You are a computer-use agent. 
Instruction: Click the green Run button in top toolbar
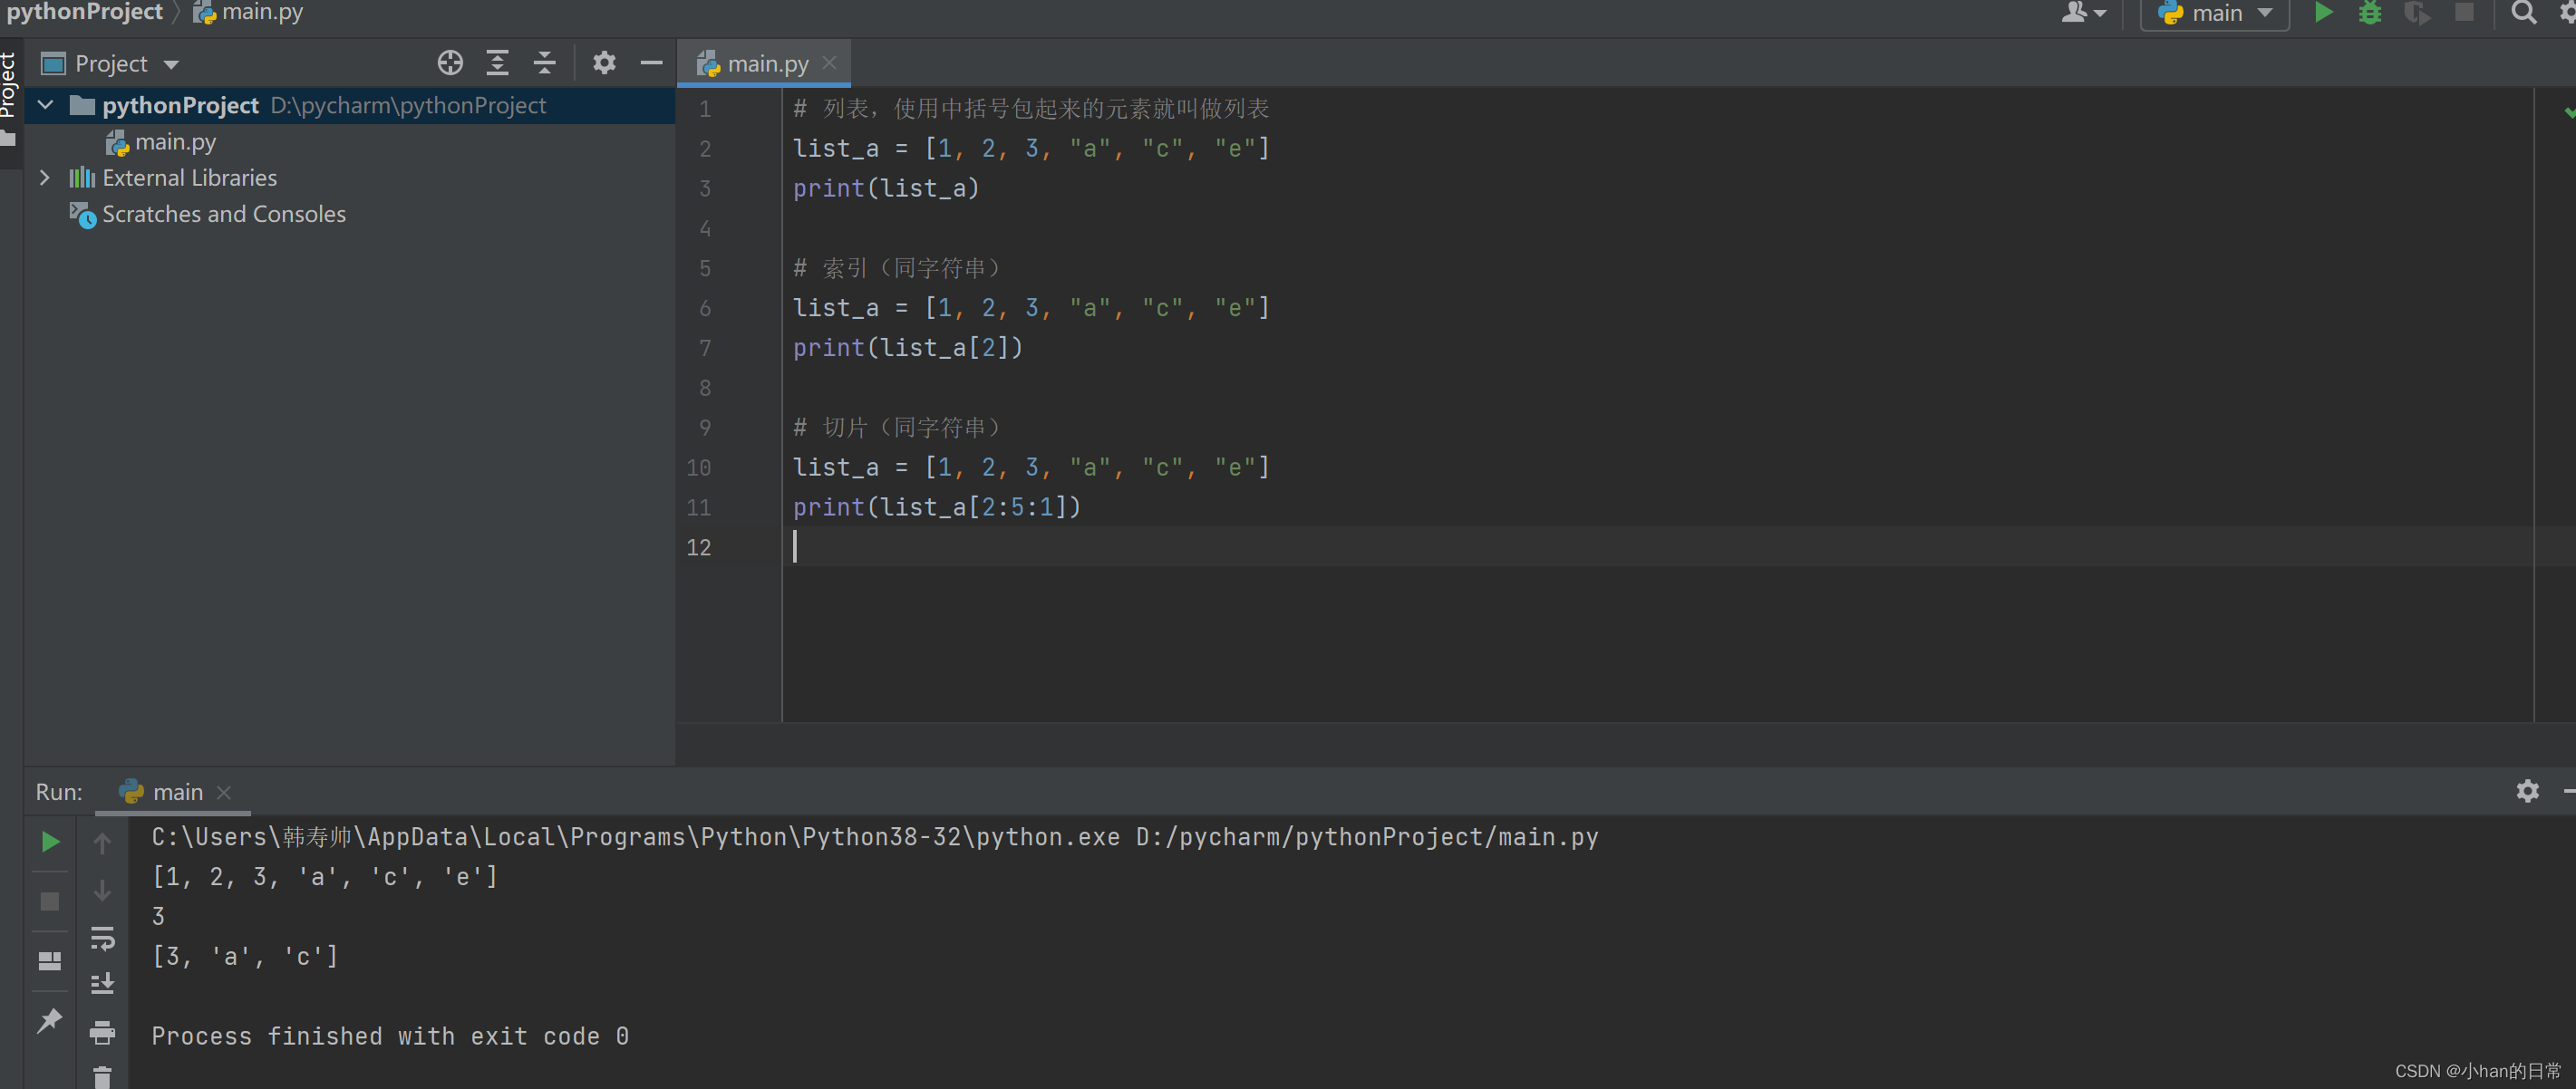point(2323,12)
